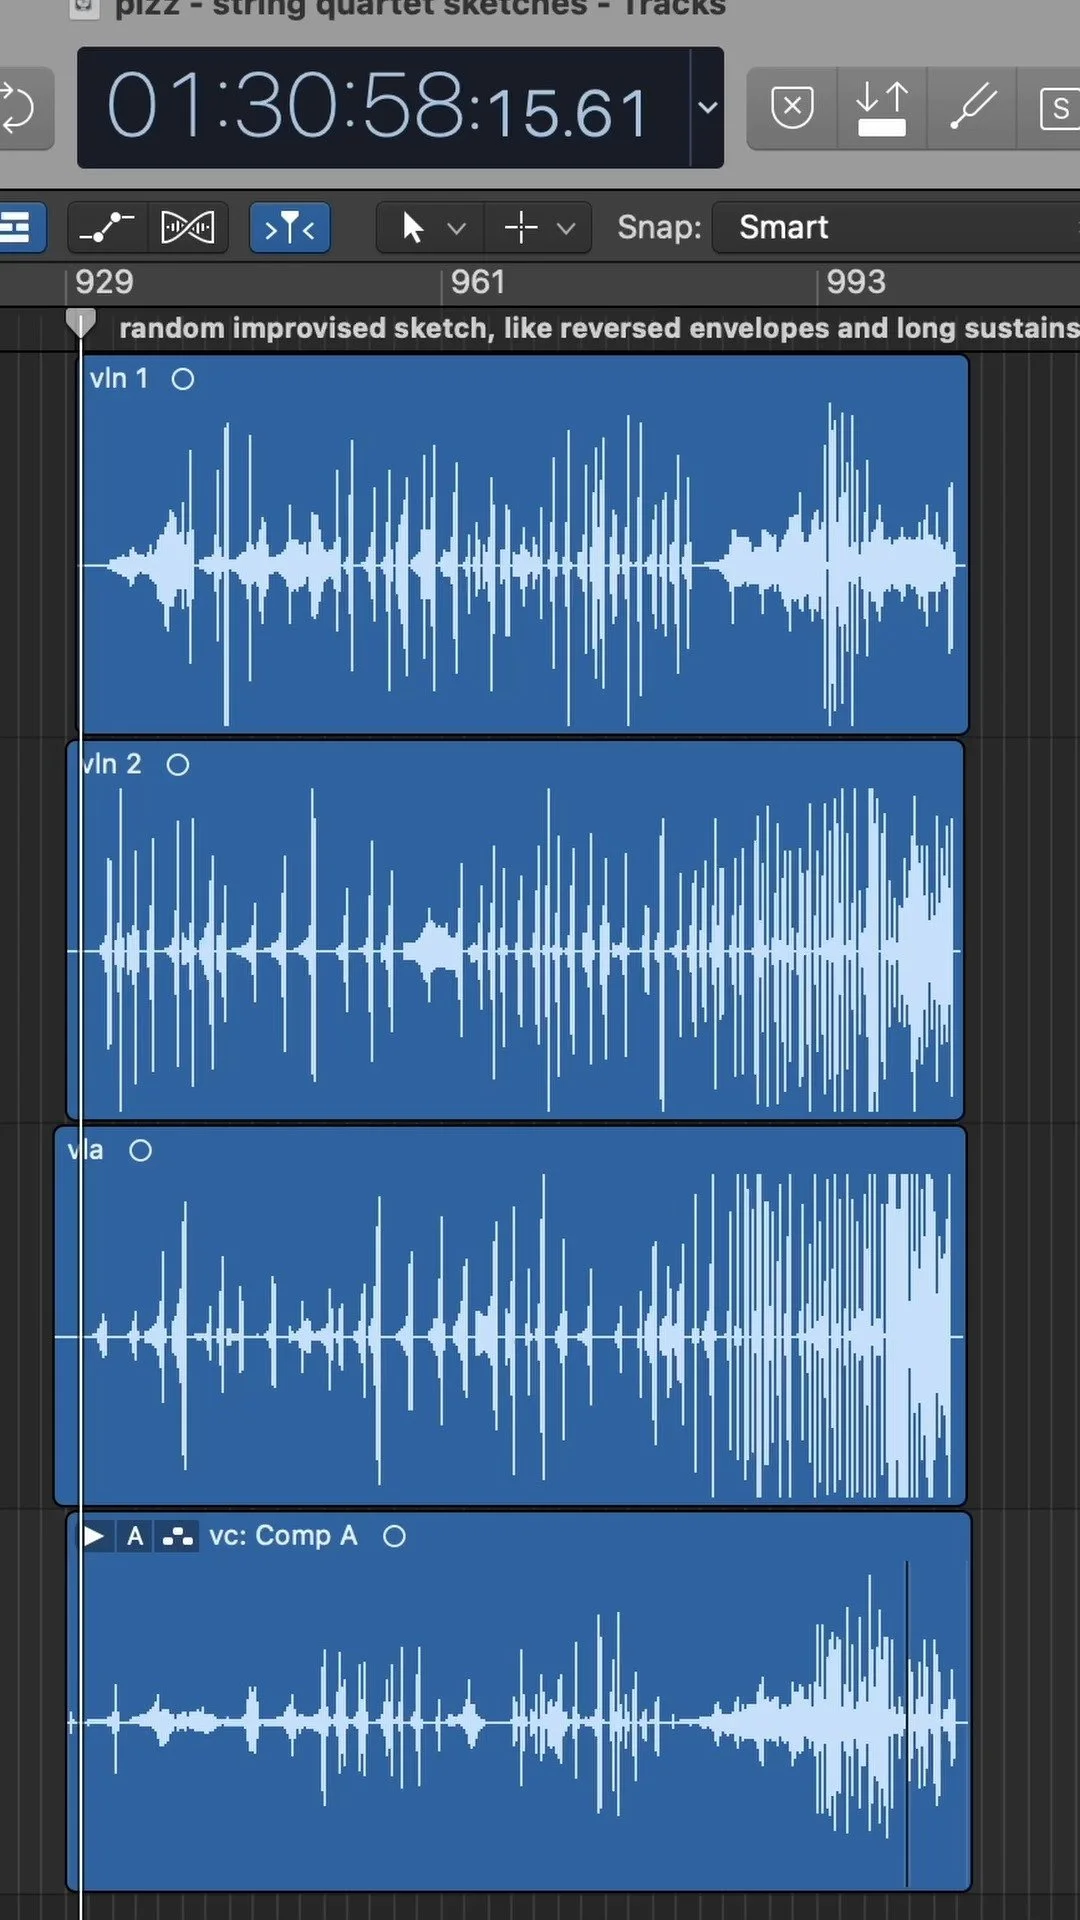1080x1920 pixels.
Task: Click the ruler at bar 961
Action: [476, 283]
